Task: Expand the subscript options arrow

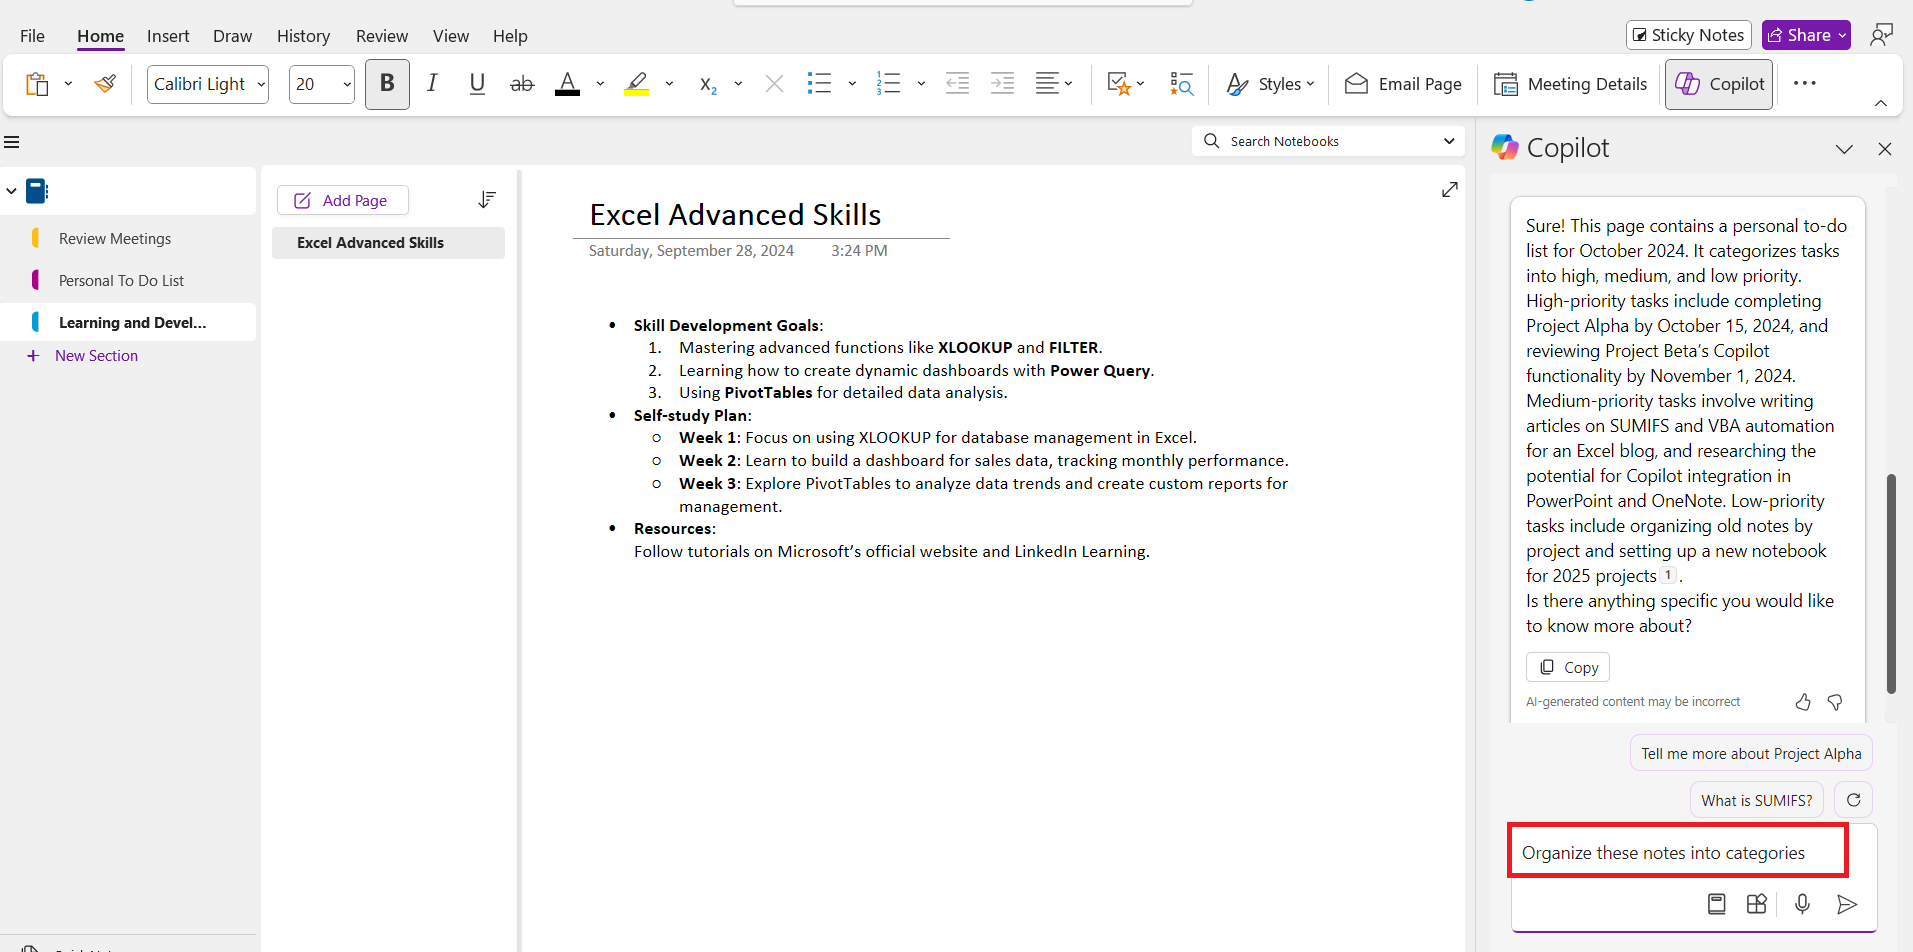Action: 738,84
